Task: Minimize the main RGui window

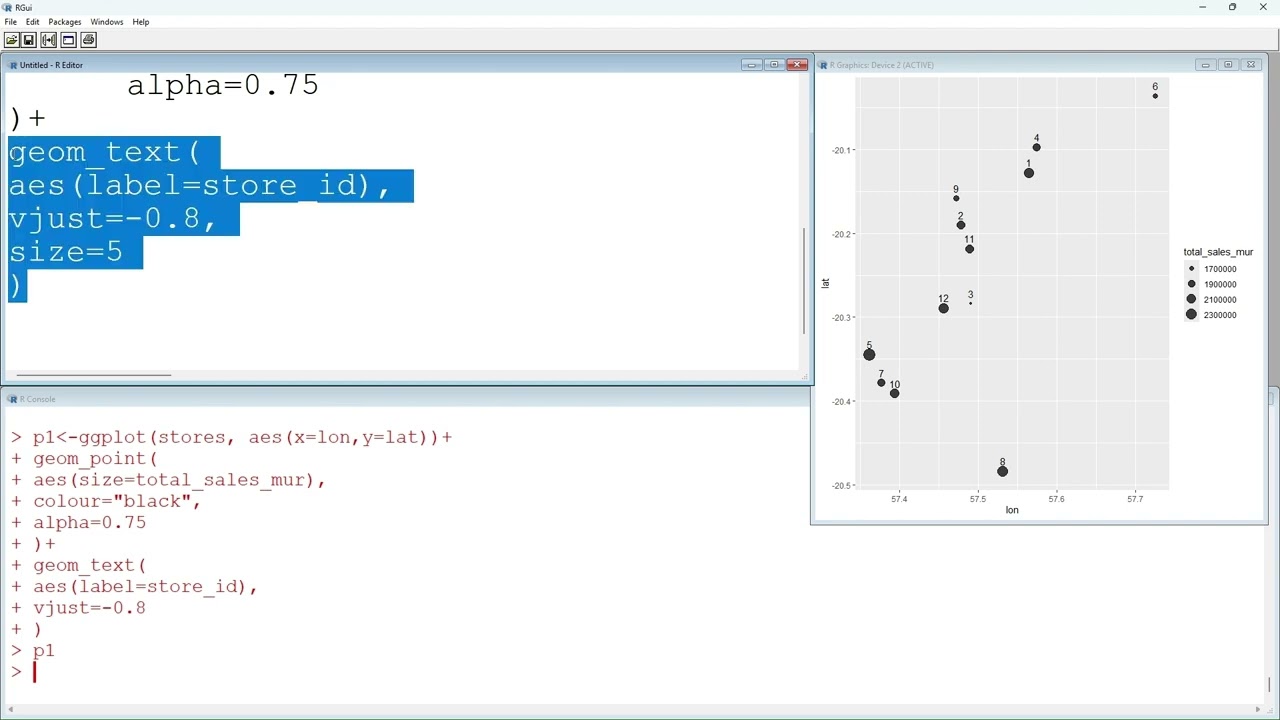Action: click(x=1202, y=7)
